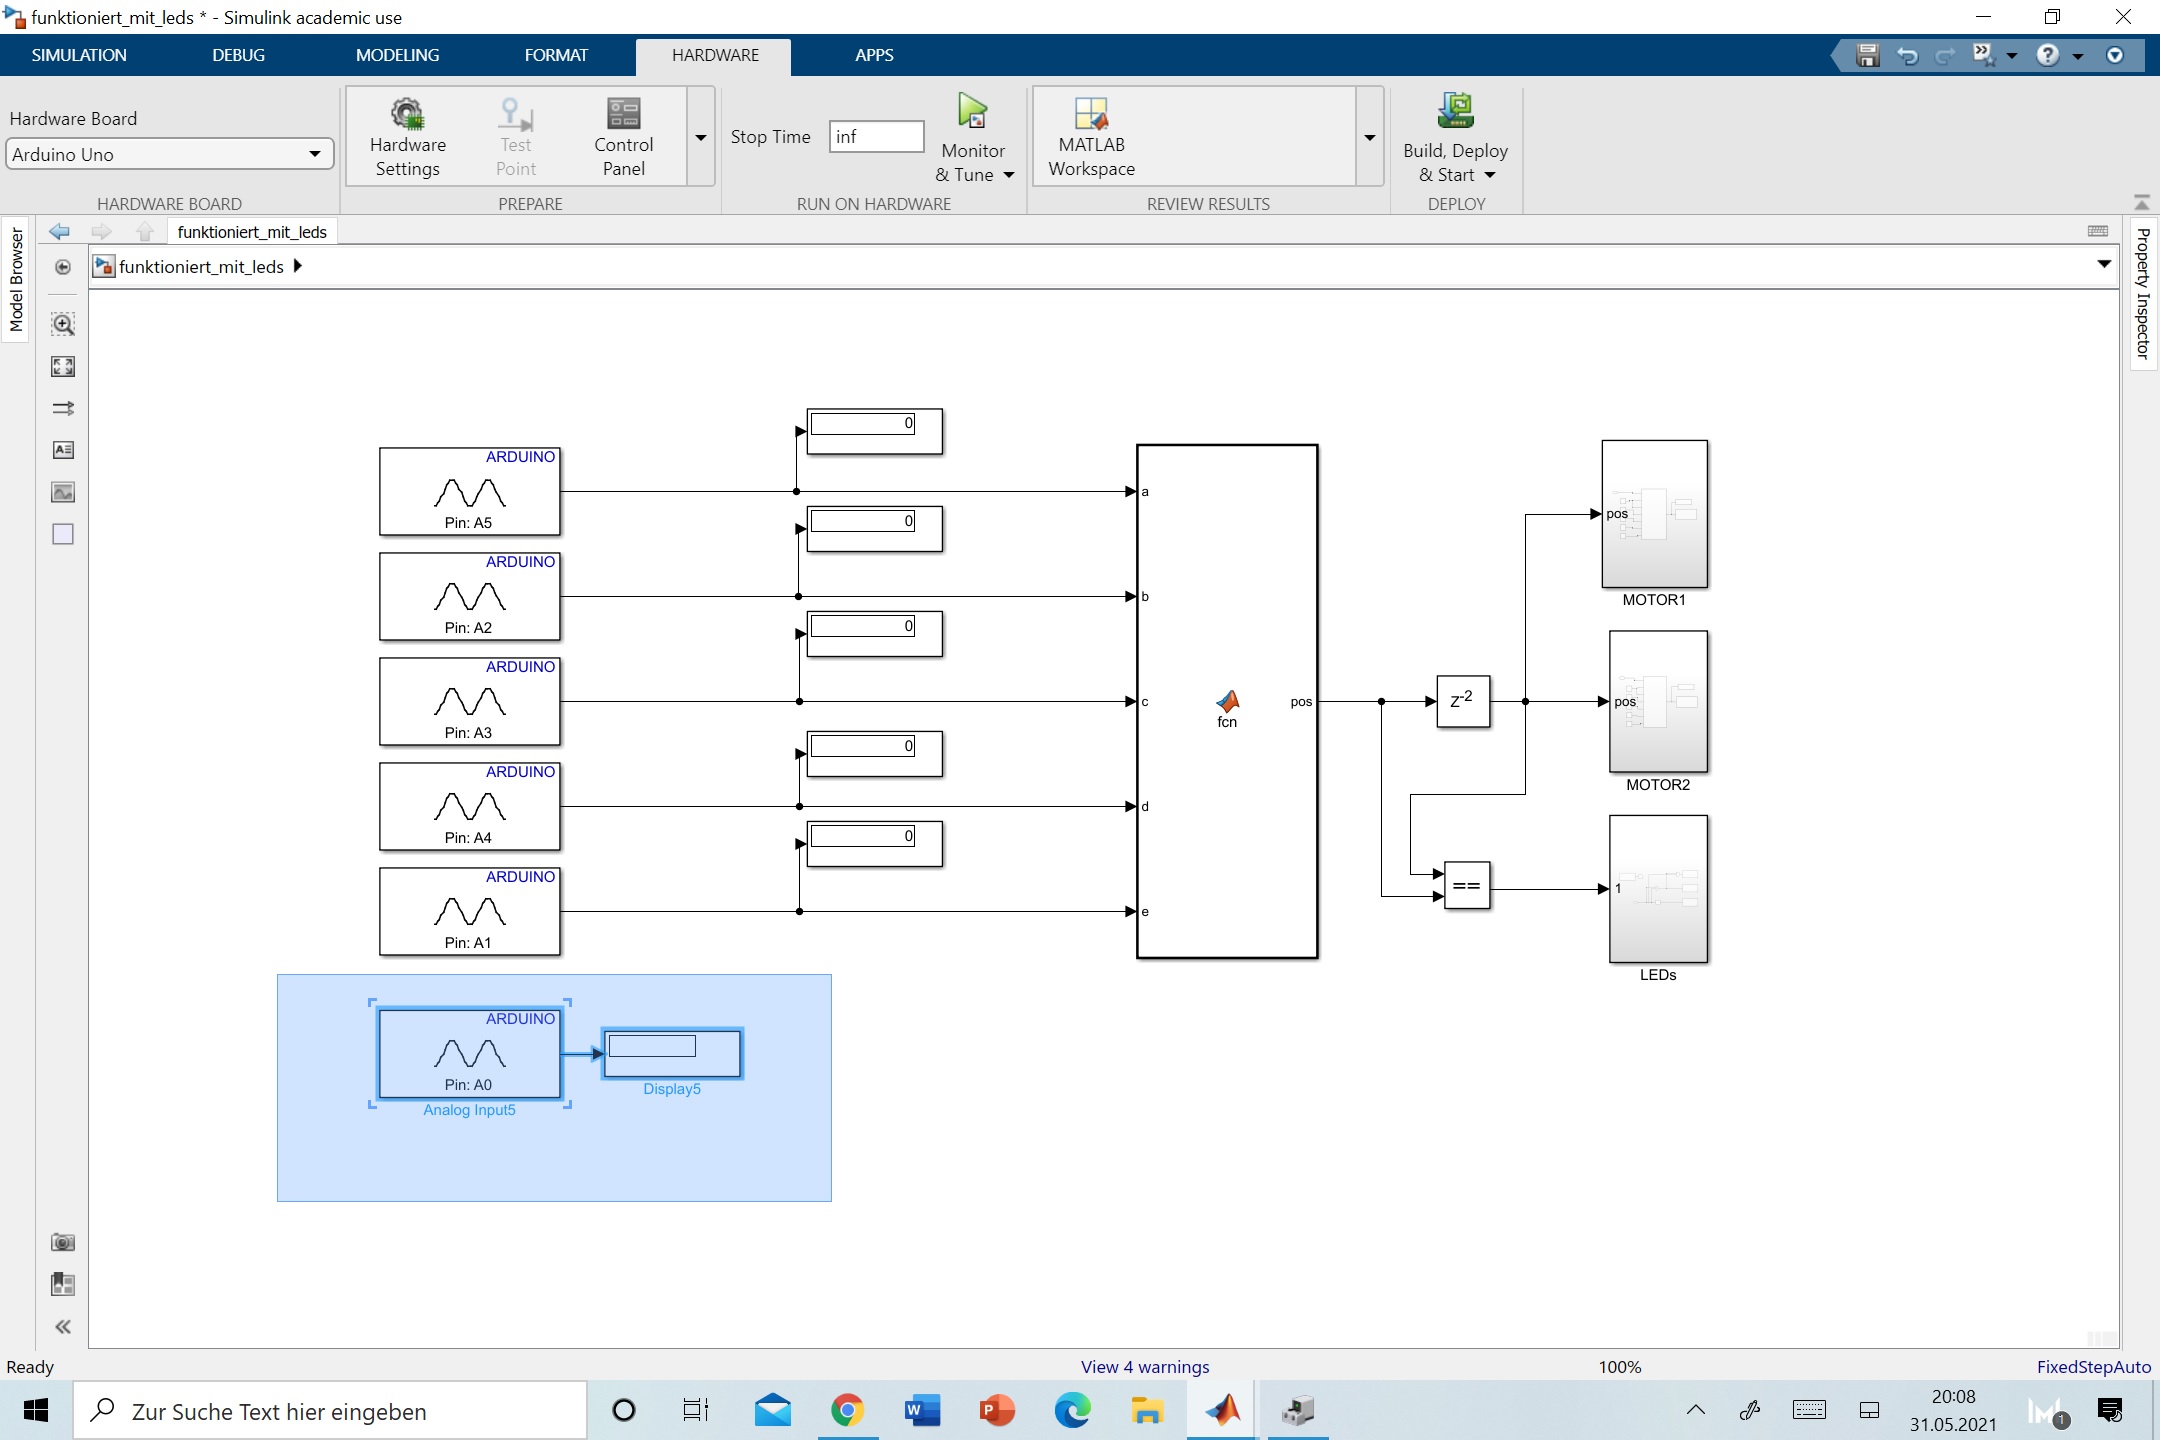Switch to the MODELING tab

(397, 55)
